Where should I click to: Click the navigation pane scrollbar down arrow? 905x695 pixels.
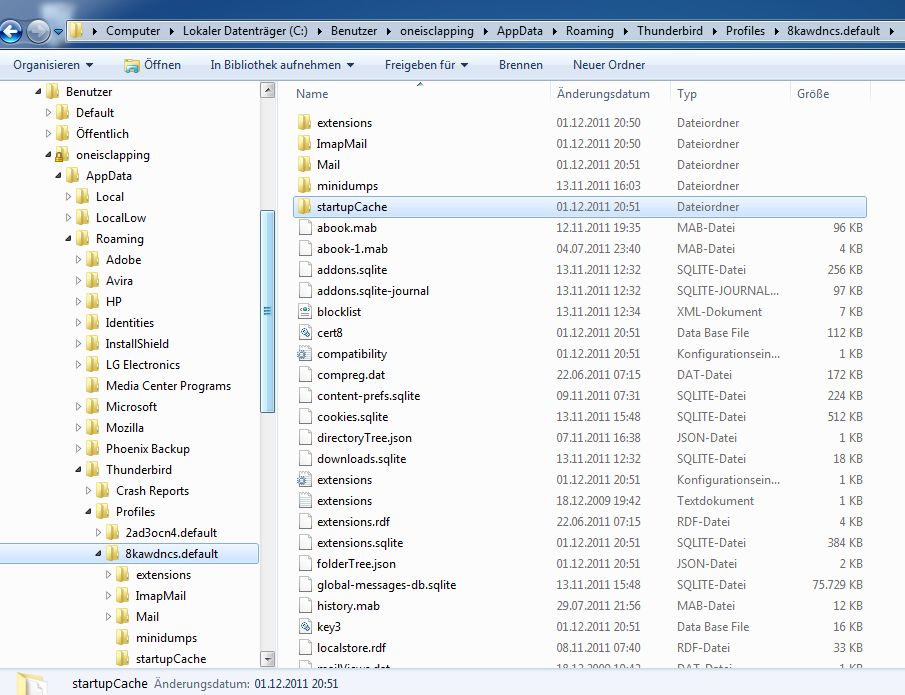pos(267,659)
